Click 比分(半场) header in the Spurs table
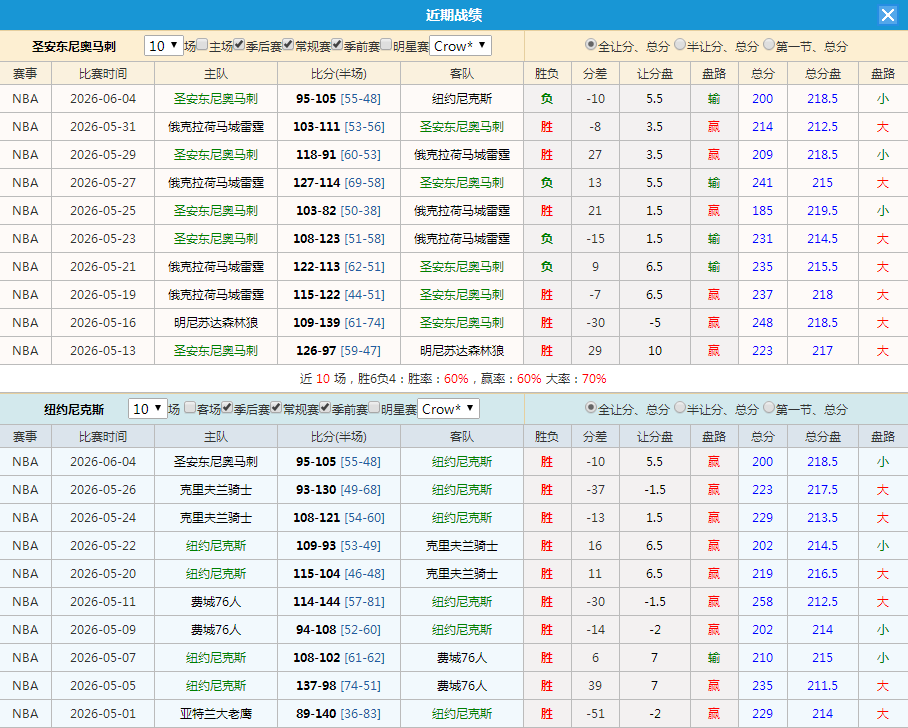908x728 pixels. coord(339,74)
